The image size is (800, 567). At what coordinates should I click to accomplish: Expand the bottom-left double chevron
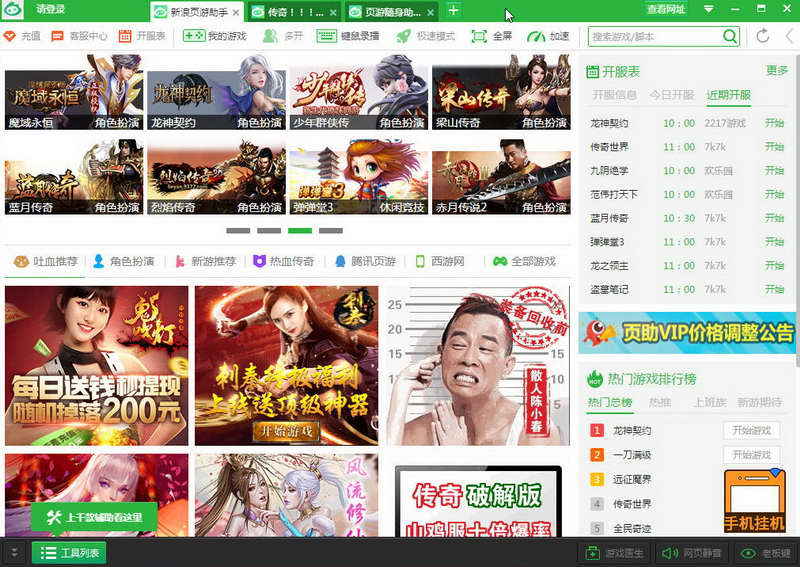pos(14,553)
